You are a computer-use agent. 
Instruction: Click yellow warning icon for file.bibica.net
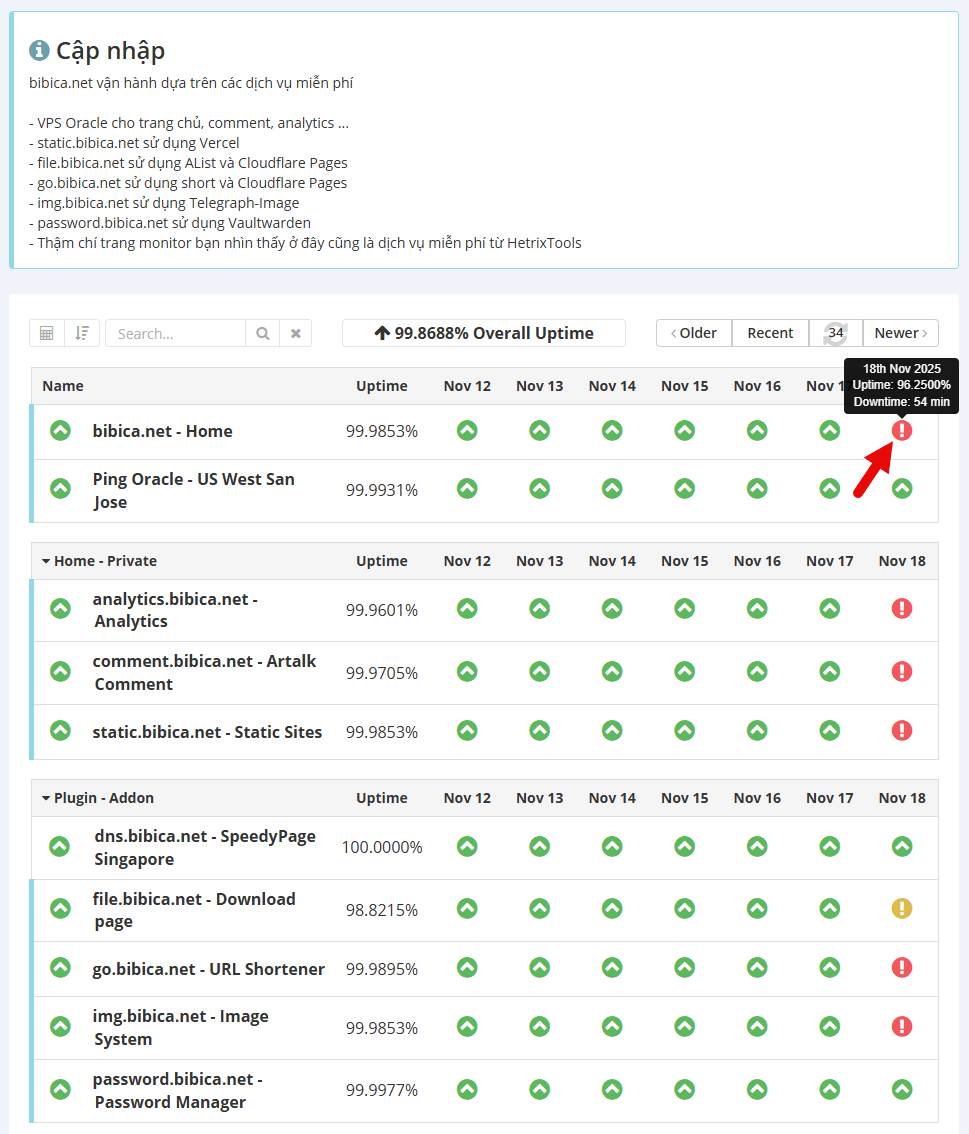(902, 909)
